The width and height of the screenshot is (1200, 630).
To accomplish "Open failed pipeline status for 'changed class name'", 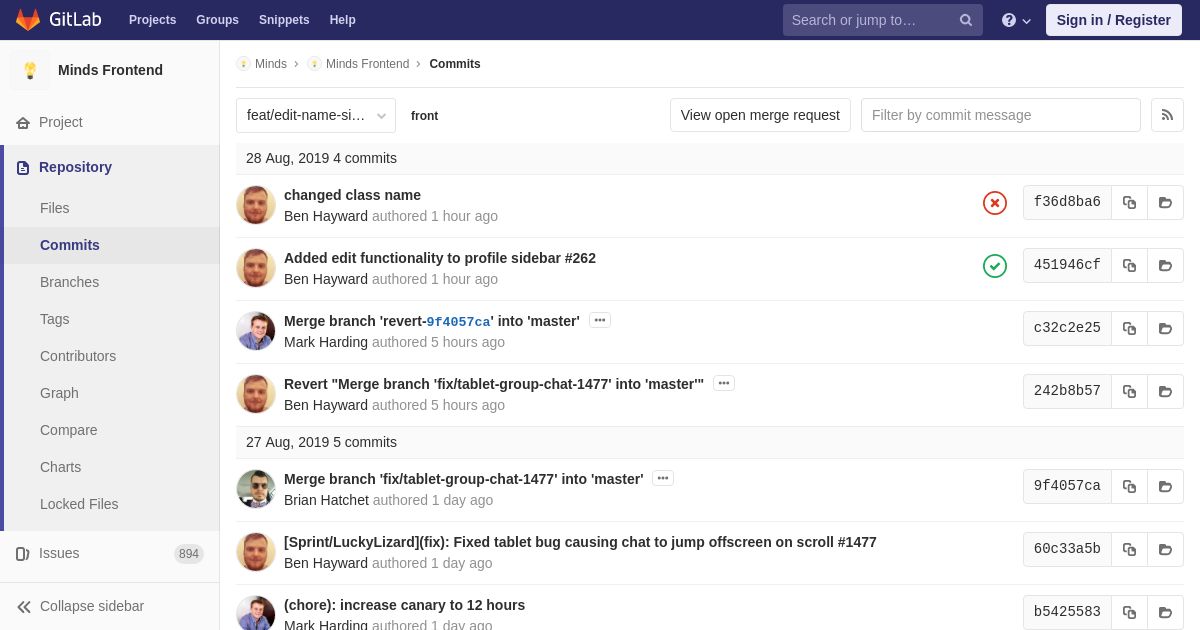I will [x=994, y=203].
